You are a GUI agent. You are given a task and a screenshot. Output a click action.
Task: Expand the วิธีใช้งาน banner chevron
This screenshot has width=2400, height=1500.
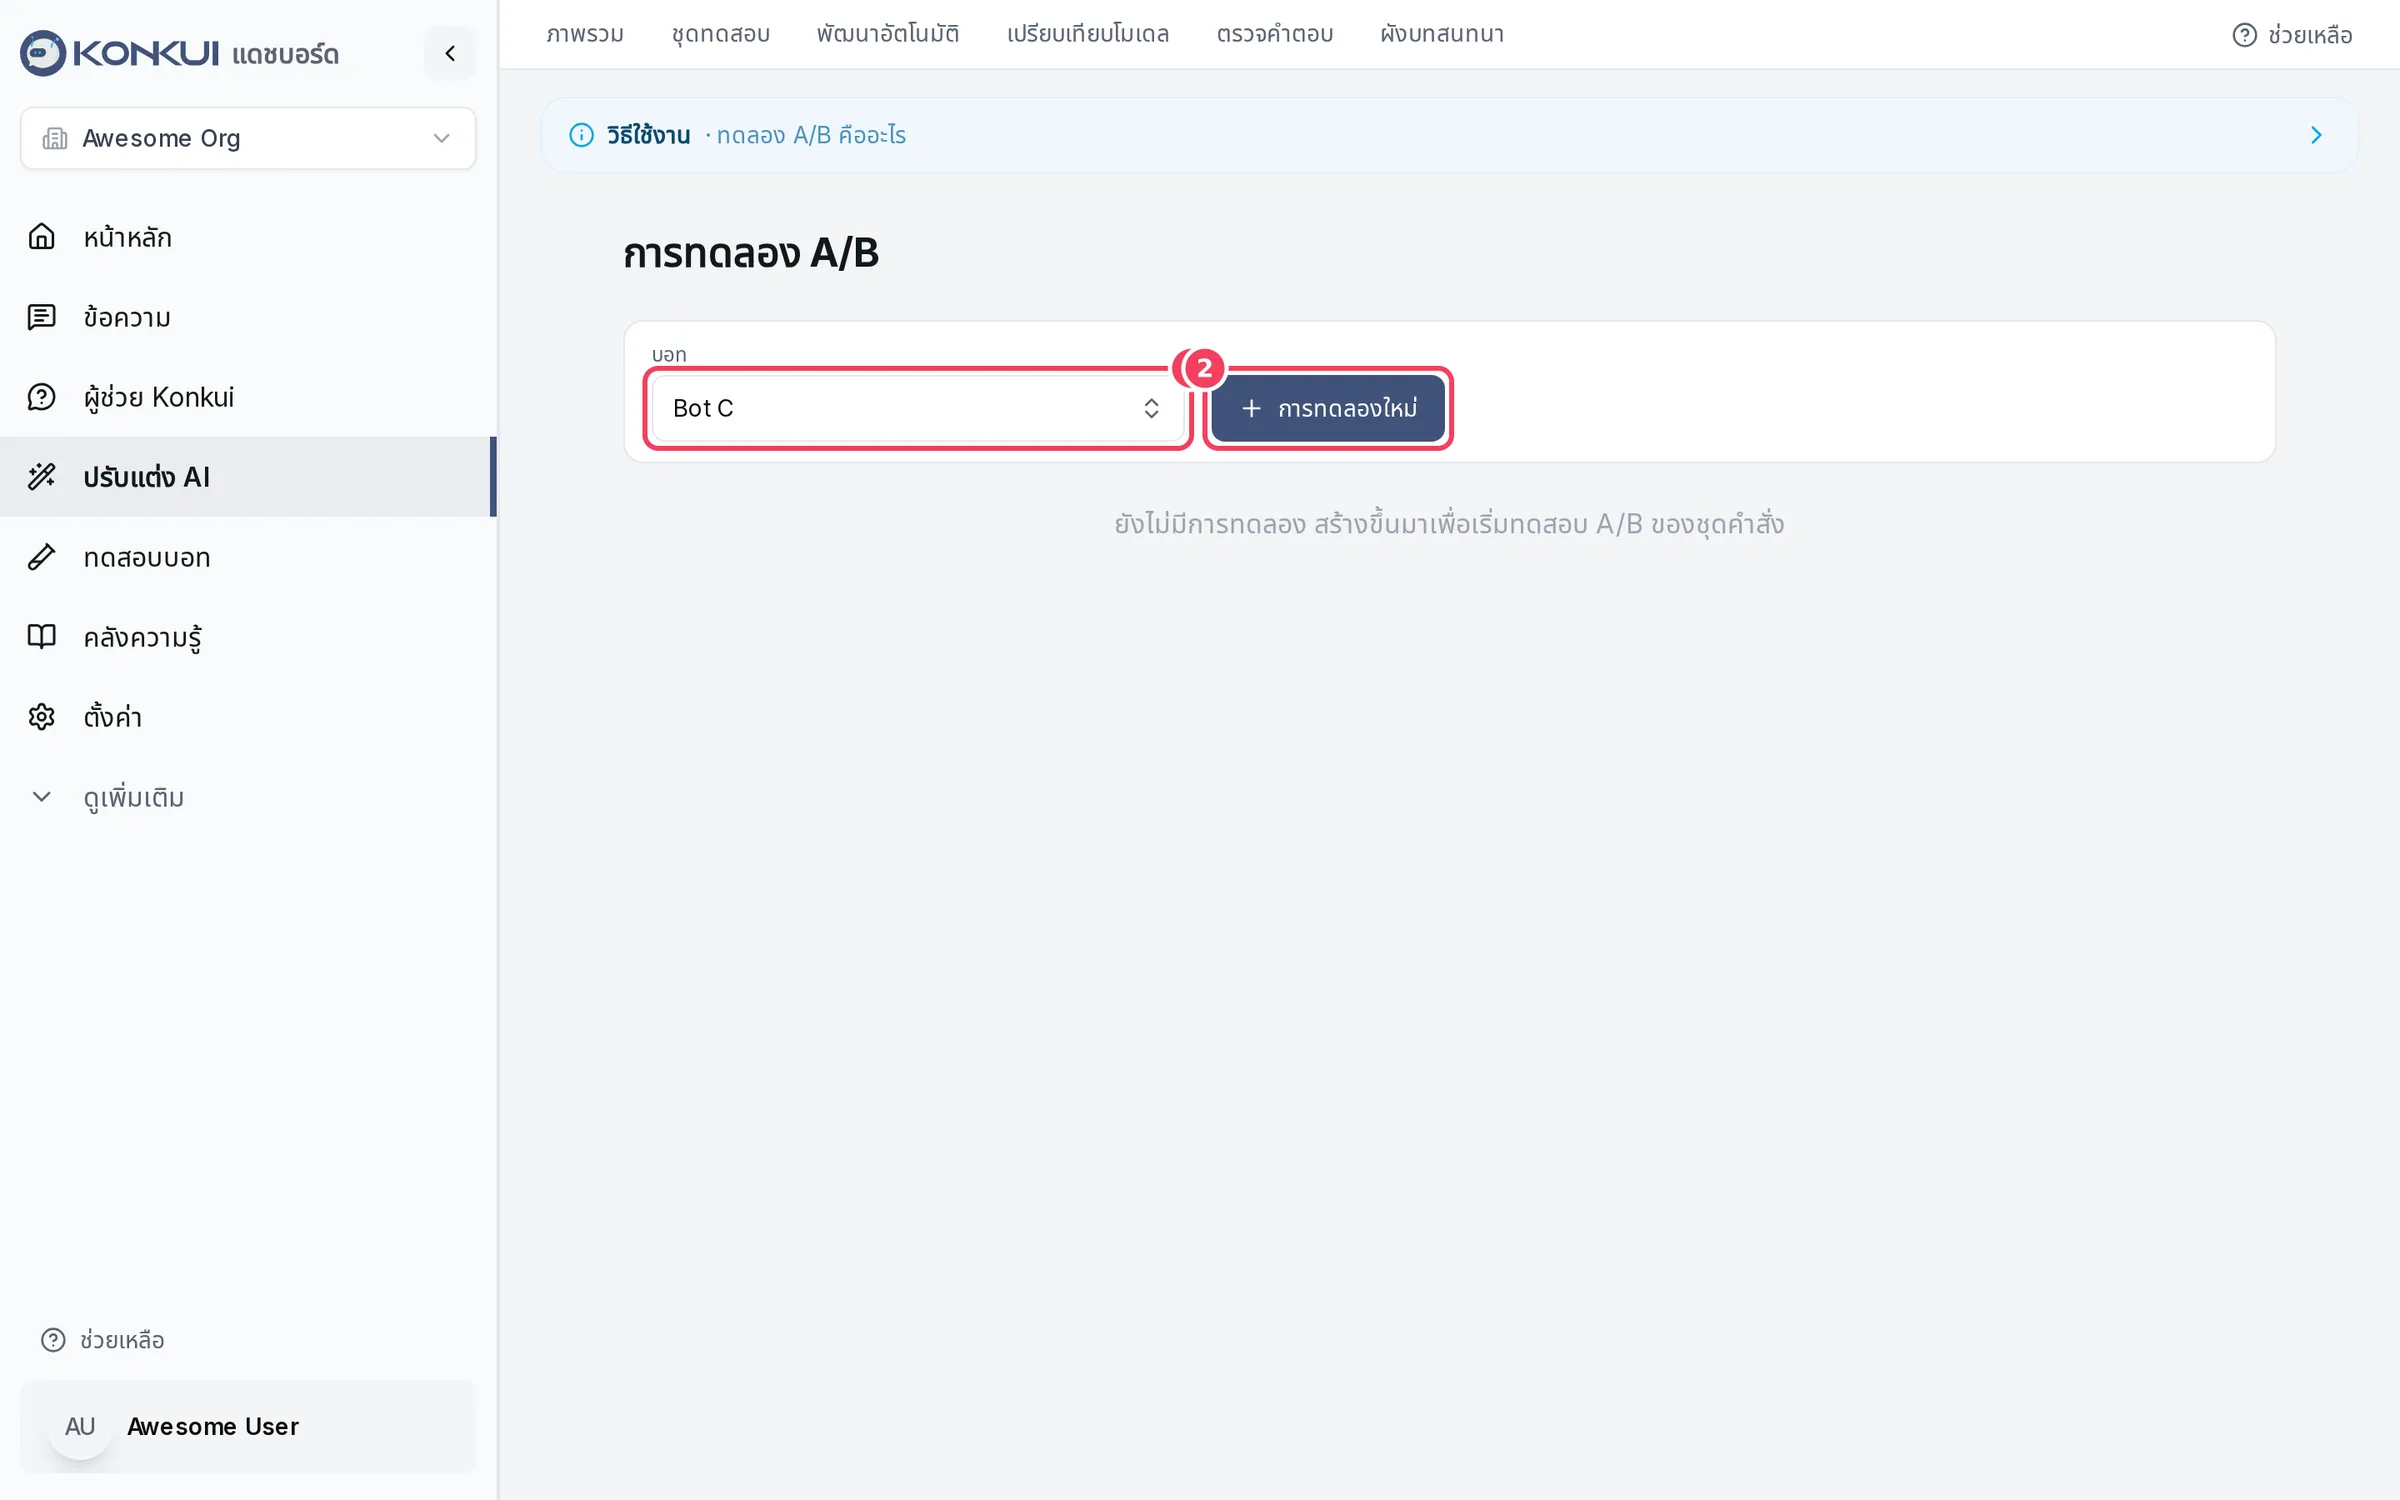[2316, 135]
